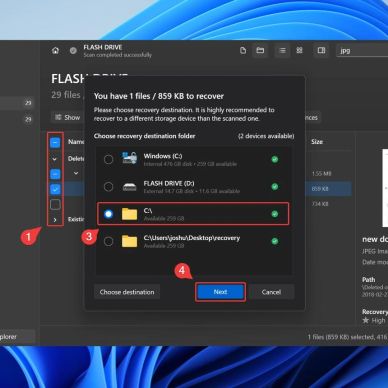Select FLASH DRIVE (D:) radio button
This screenshot has width=388, height=388.
[108, 187]
